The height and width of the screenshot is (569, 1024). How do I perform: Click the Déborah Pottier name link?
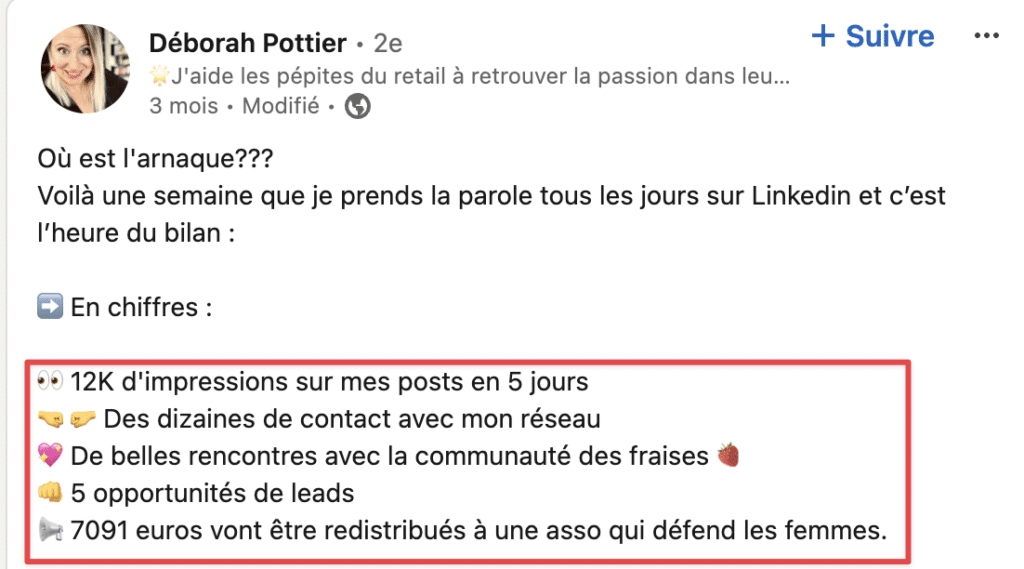[x=248, y=43]
